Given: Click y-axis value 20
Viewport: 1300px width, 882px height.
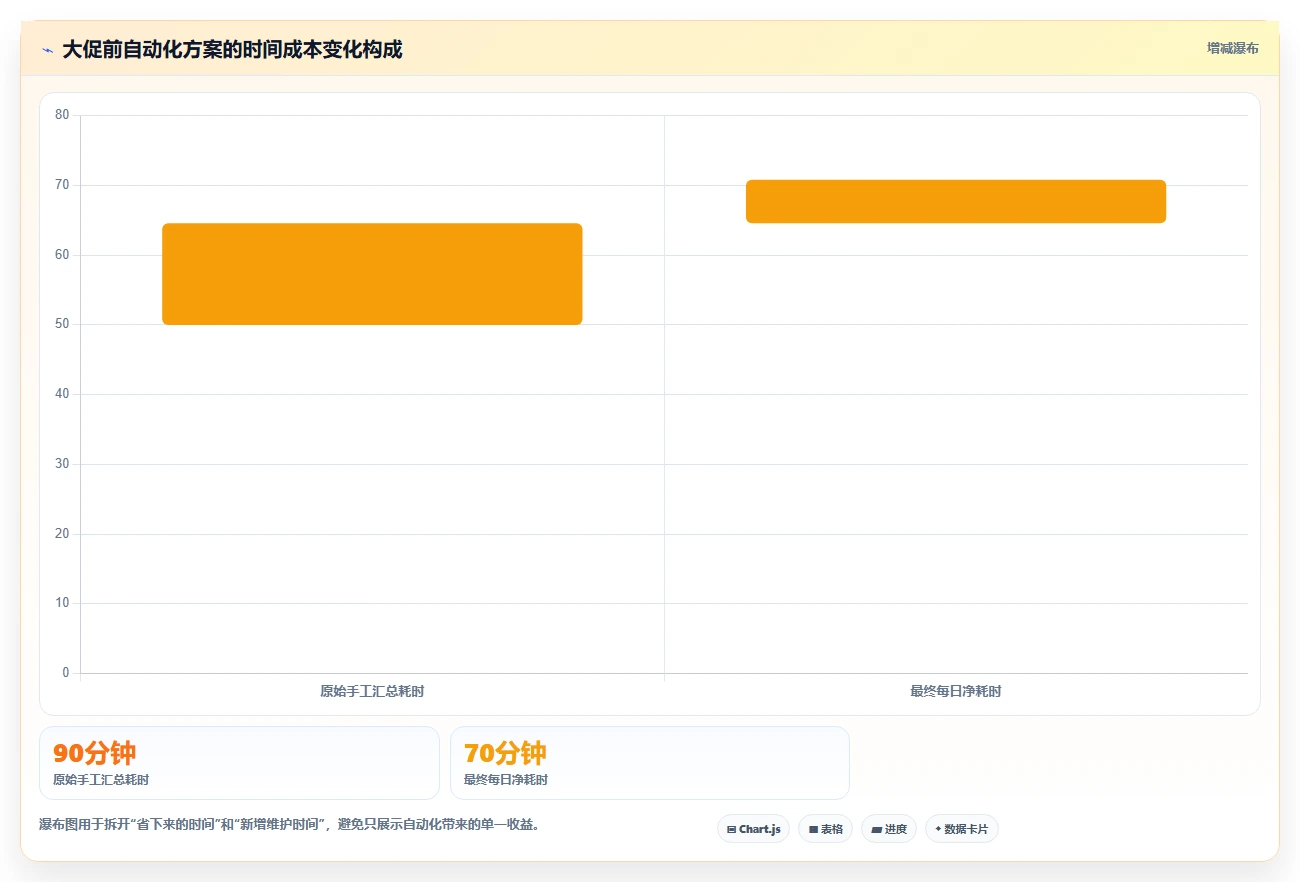Looking at the screenshot, I should pyautogui.click(x=62, y=534).
